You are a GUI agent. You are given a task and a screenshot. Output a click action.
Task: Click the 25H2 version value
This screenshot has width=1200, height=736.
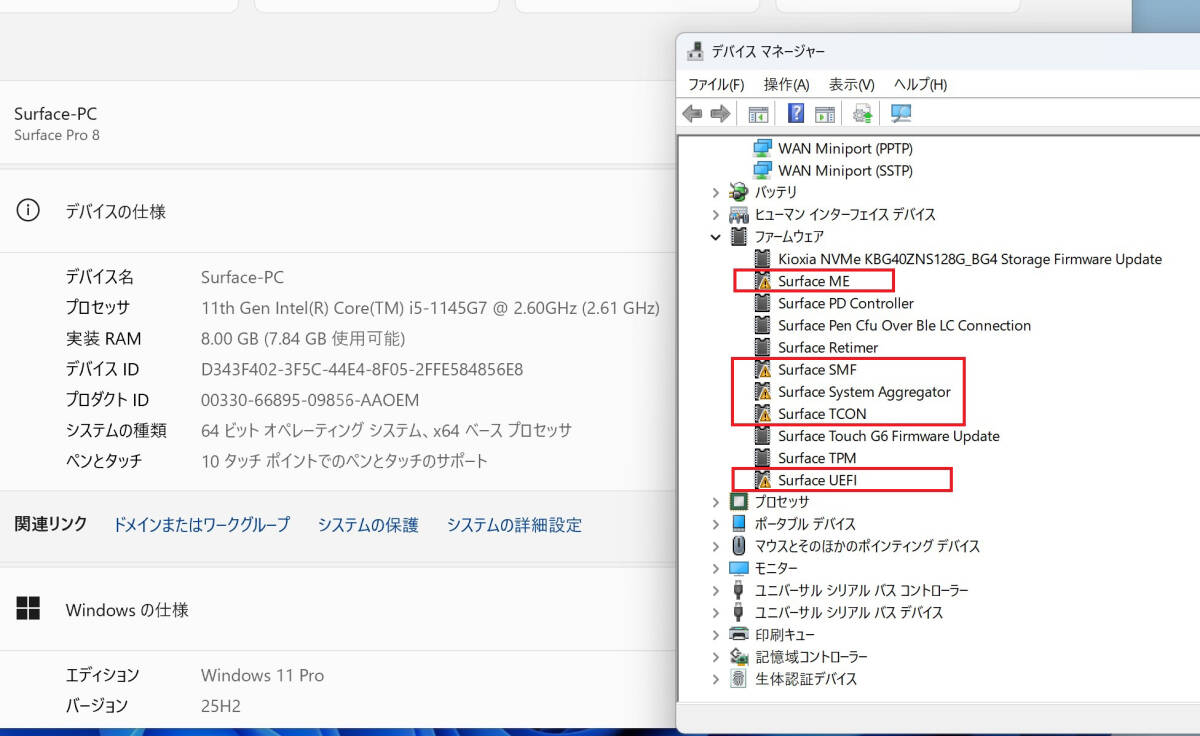tap(221, 706)
